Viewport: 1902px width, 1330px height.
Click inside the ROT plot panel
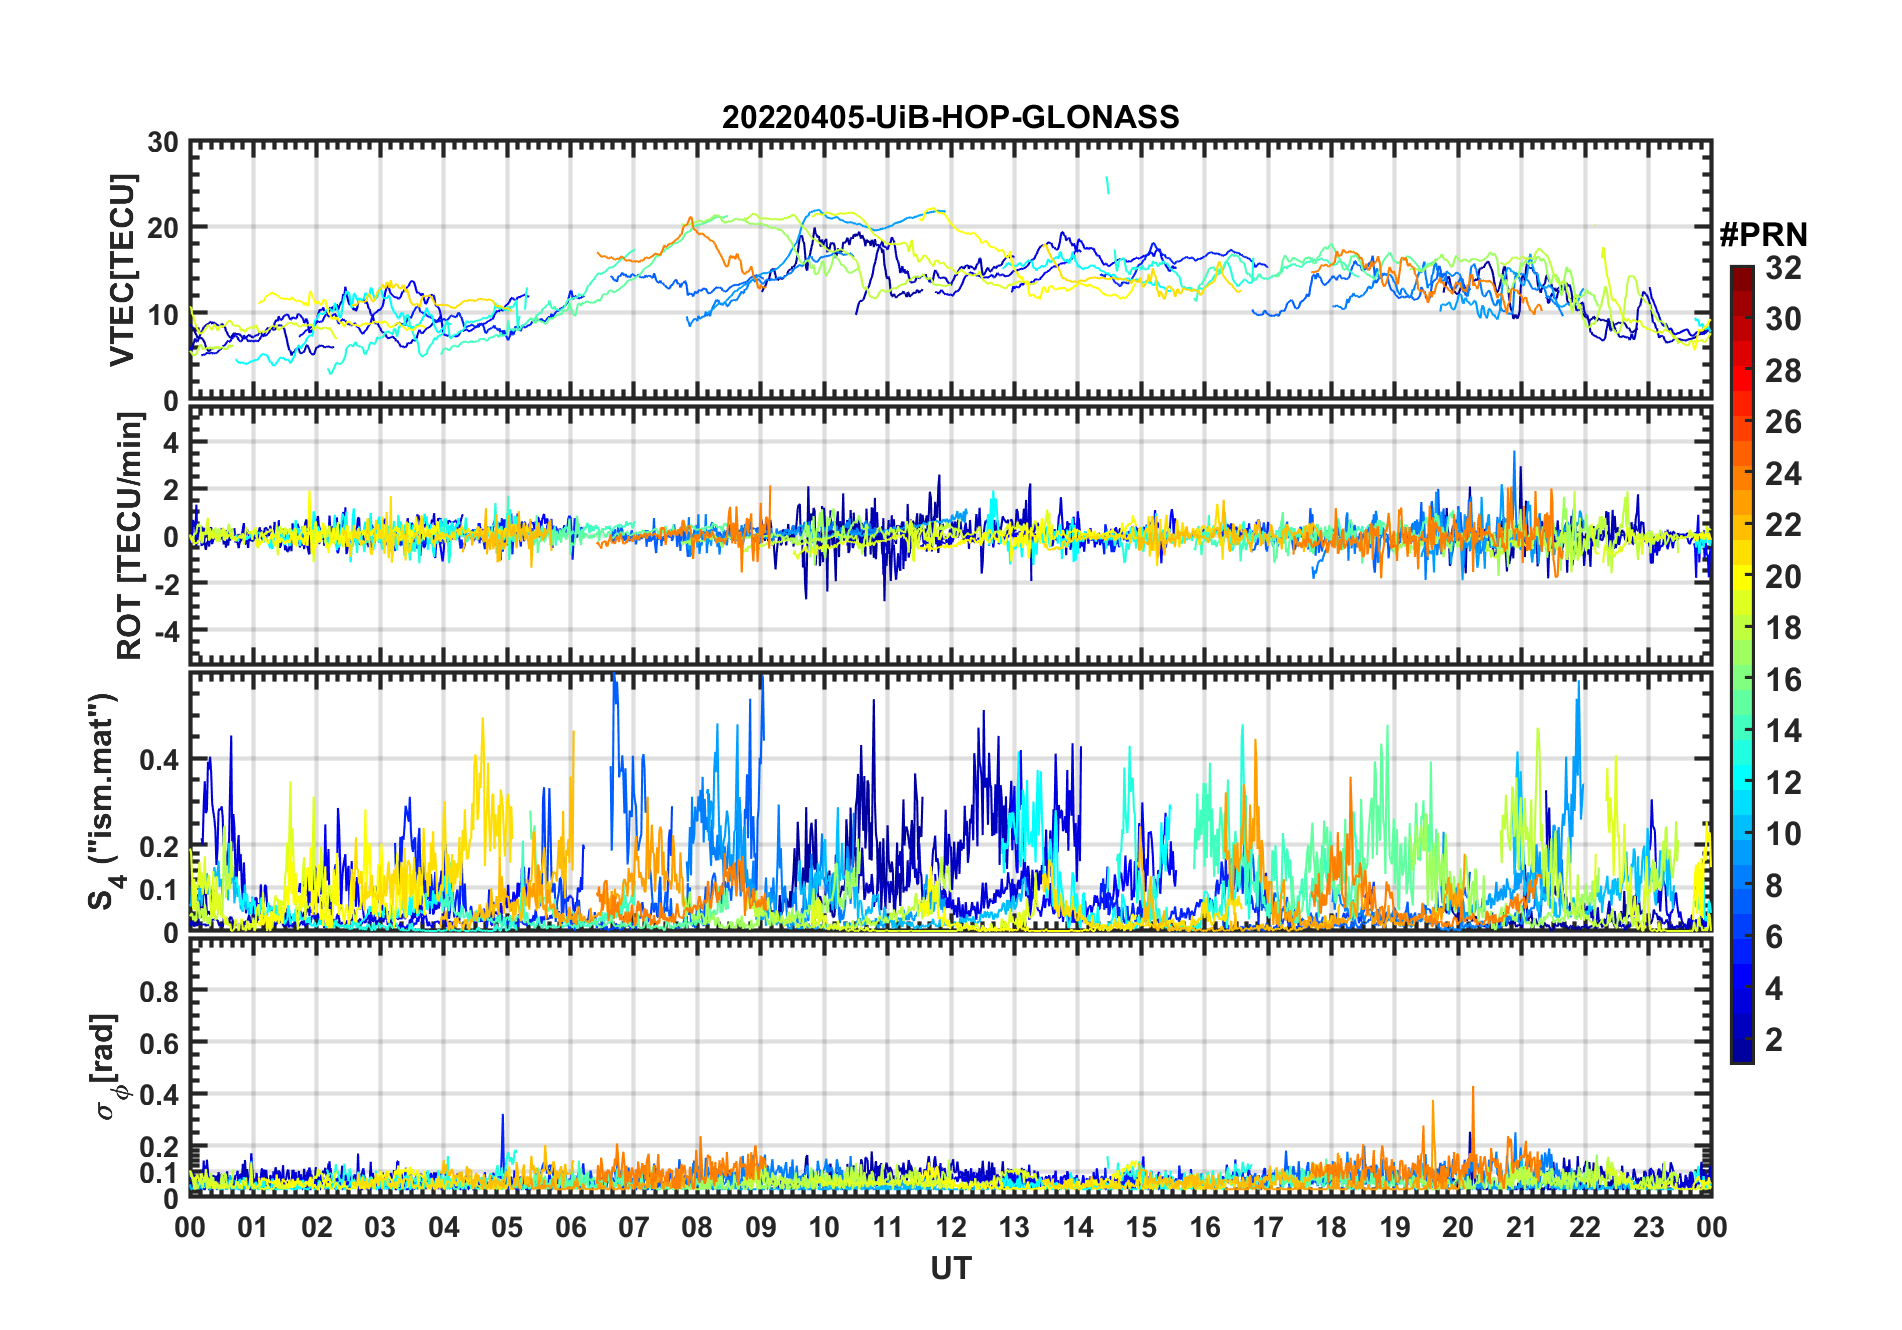950,535
